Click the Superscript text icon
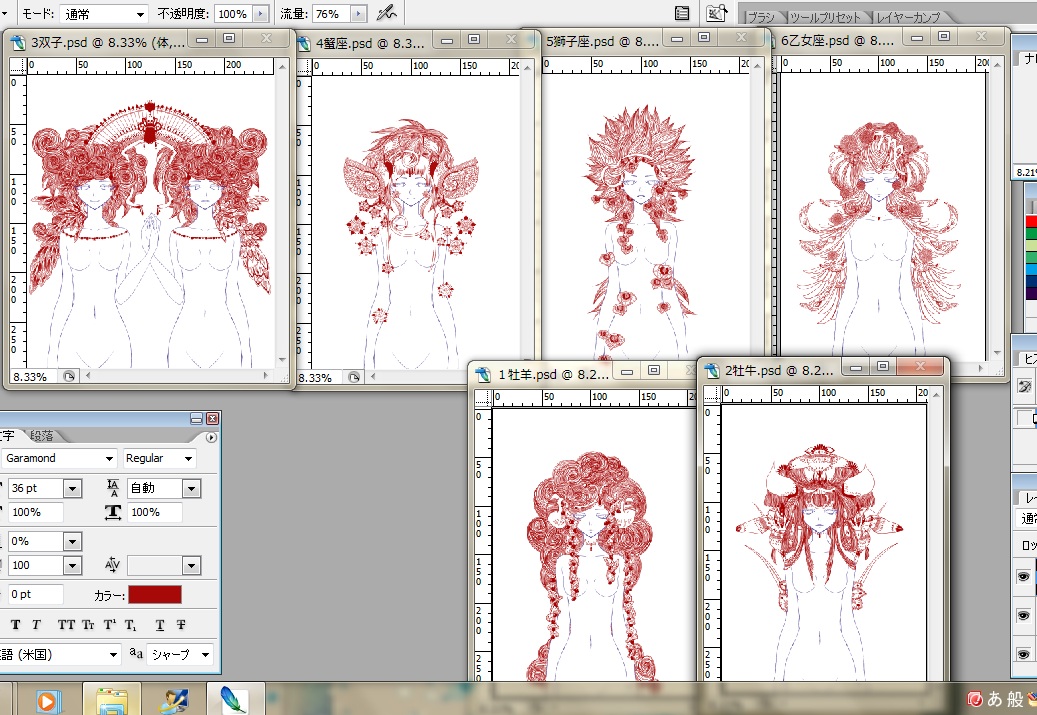The width and height of the screenshot is (1037, 715). (x=110, y=625)
